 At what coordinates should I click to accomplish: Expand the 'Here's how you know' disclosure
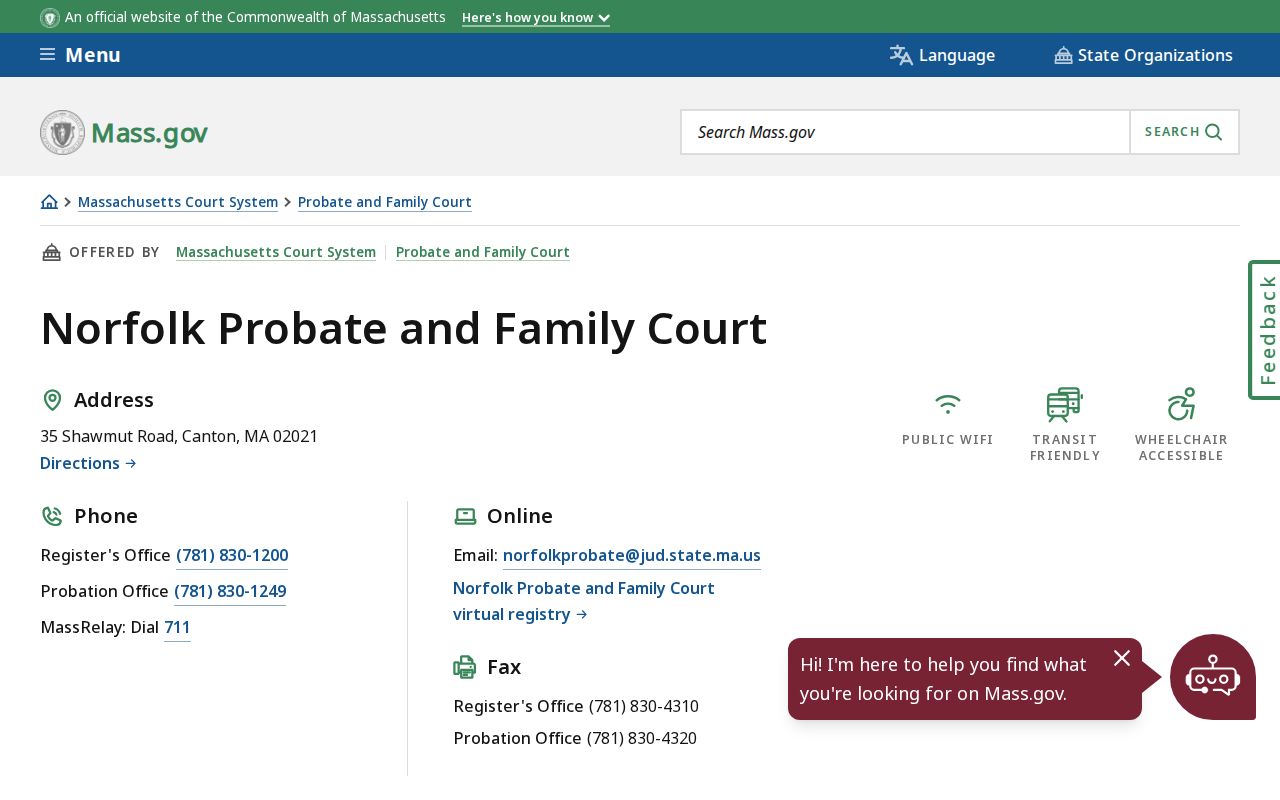pyautogui.click(x=536, y=17)
